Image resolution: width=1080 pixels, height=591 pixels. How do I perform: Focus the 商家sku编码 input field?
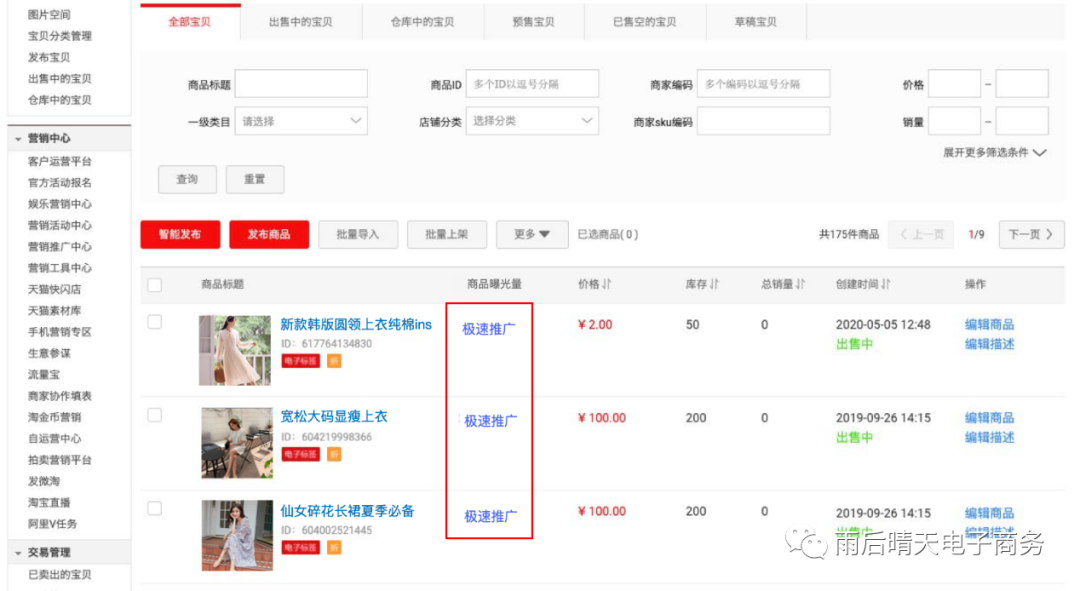pyautogui.click(x=763, y=121)
